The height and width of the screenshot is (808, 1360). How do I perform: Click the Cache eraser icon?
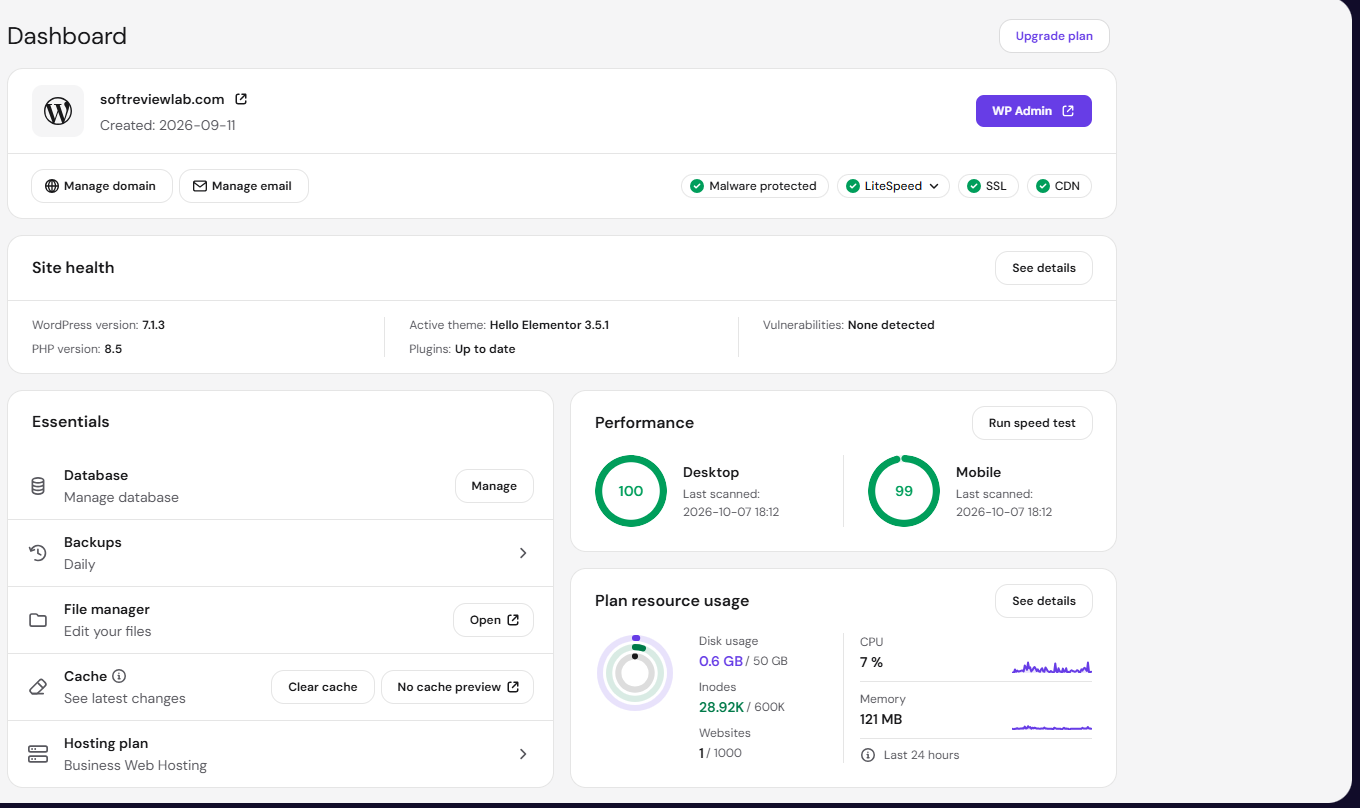(x=38, y=687)
